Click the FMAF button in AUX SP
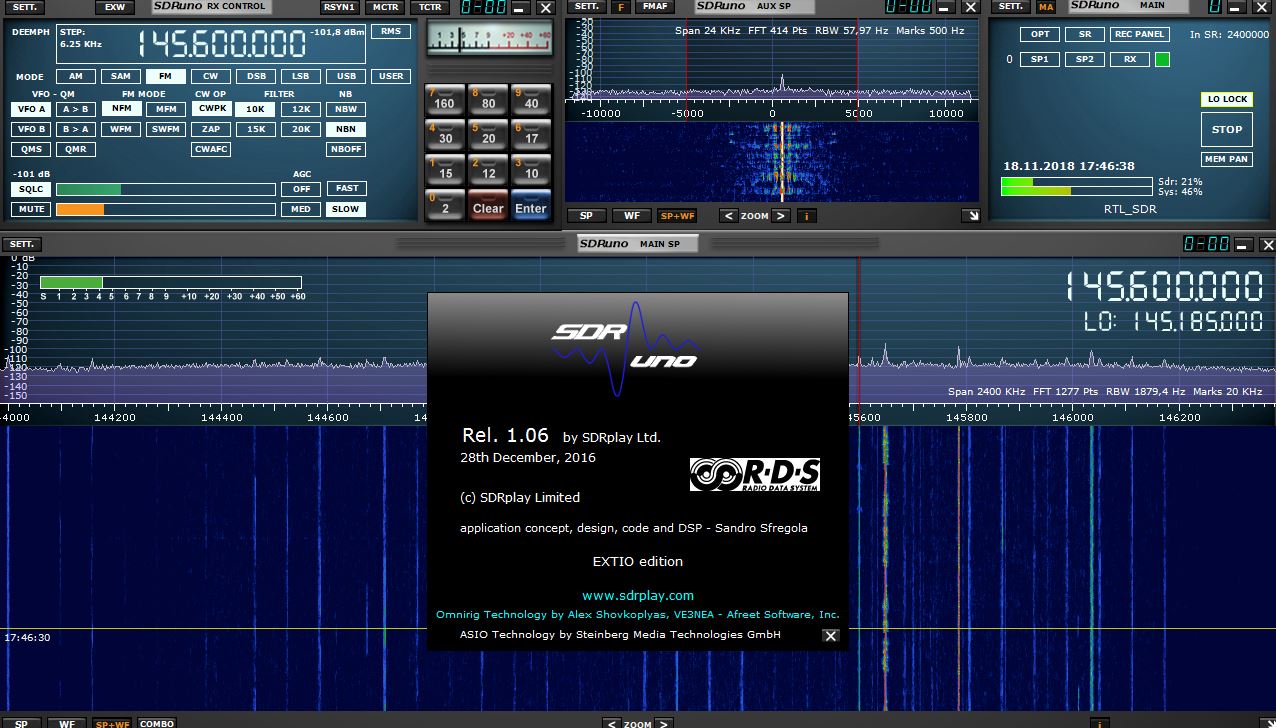Image resolution: width=1276 pixels, height=728 pixels. click(655, 7)
